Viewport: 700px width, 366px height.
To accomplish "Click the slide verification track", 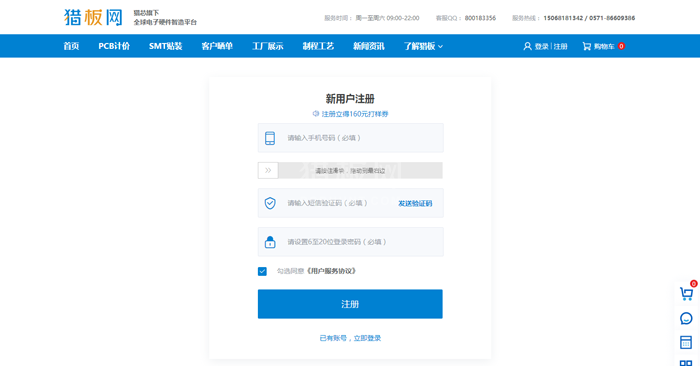I will tap(350, 170).
